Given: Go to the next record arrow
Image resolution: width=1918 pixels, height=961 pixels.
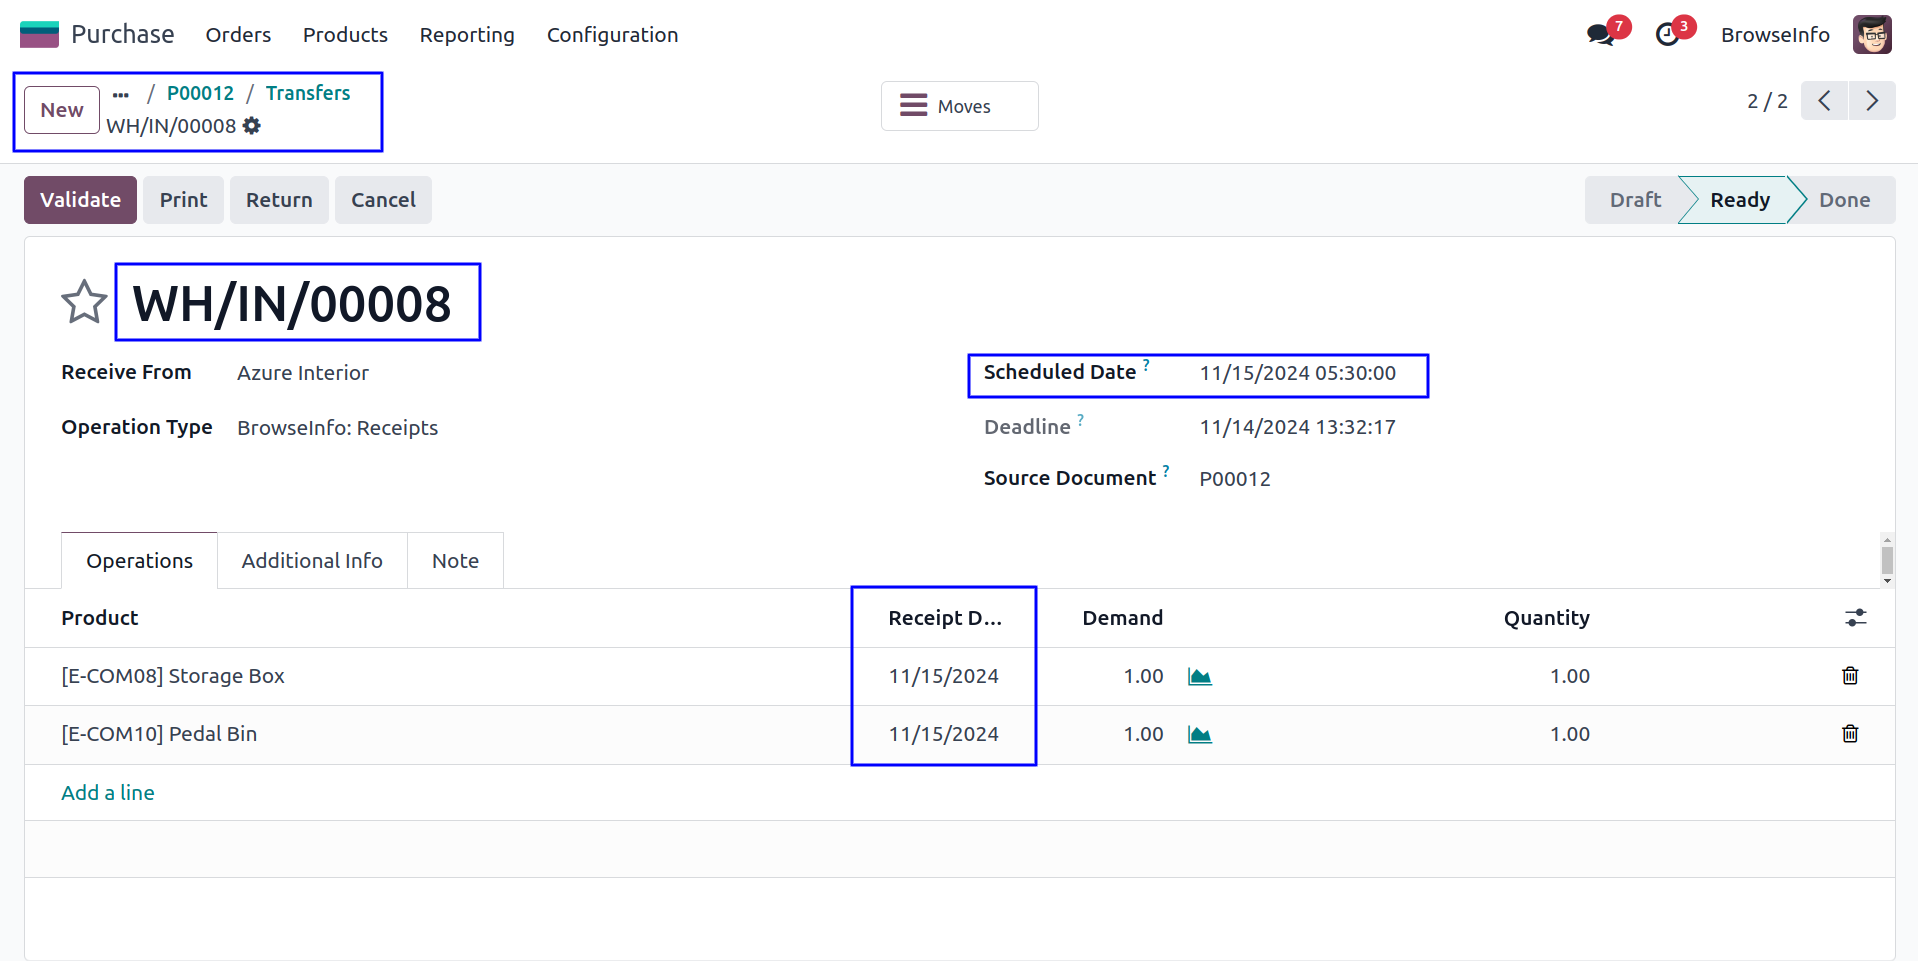Looking at the screenshot, I should coord(1871,101).
